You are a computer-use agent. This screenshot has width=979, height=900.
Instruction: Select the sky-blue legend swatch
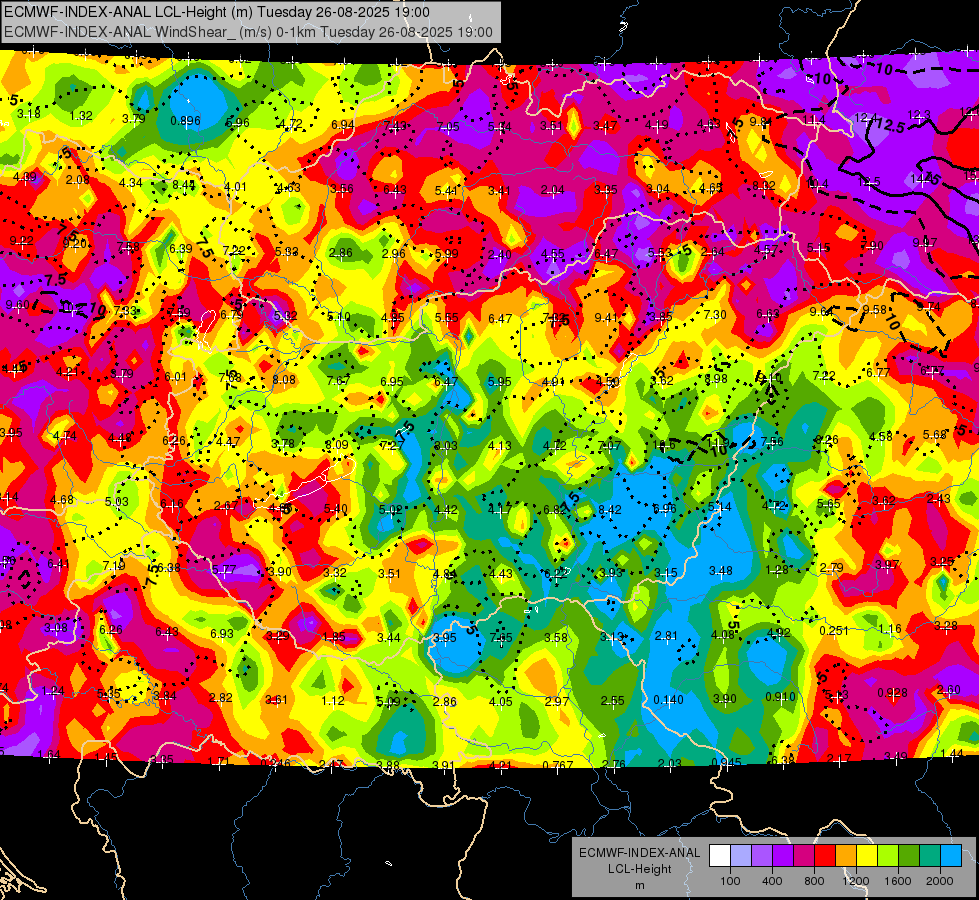pos(951,856)
